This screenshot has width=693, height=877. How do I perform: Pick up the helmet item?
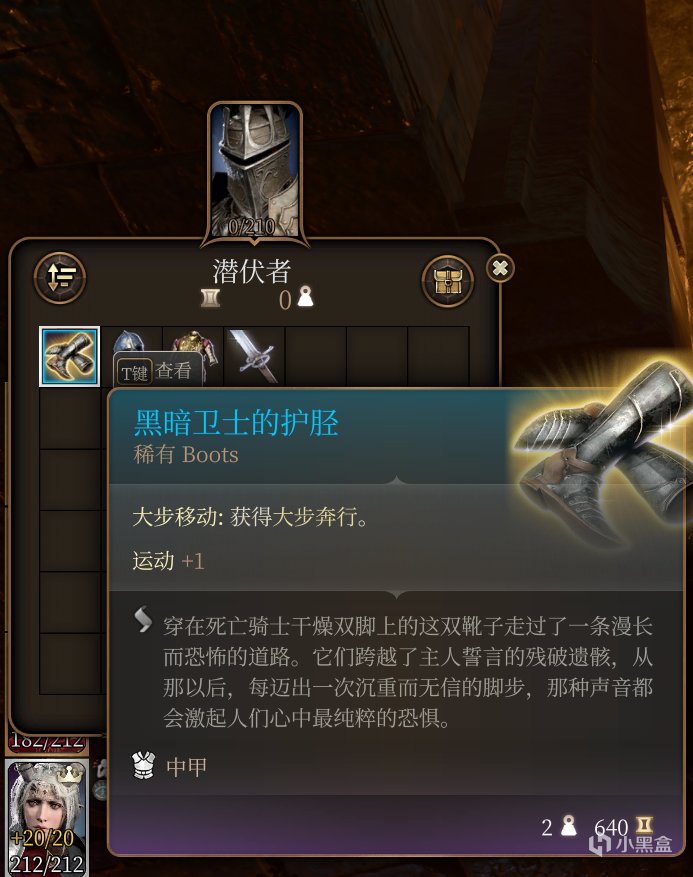point(131,342)
